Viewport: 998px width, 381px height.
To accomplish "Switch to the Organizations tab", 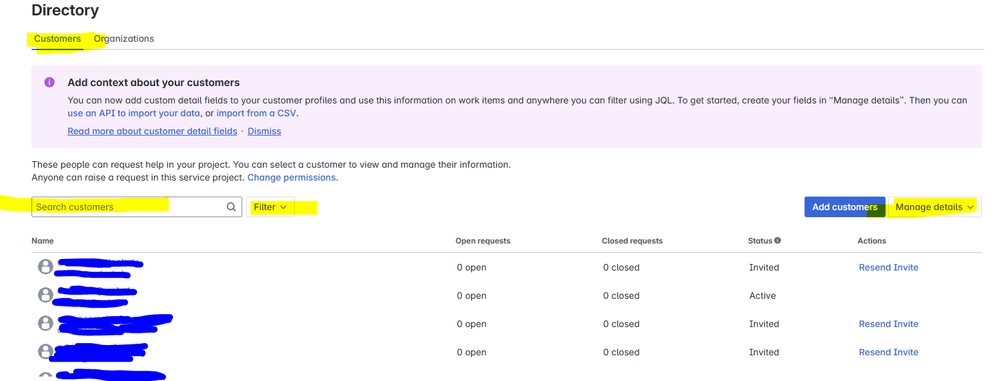I will coord(124,39).
